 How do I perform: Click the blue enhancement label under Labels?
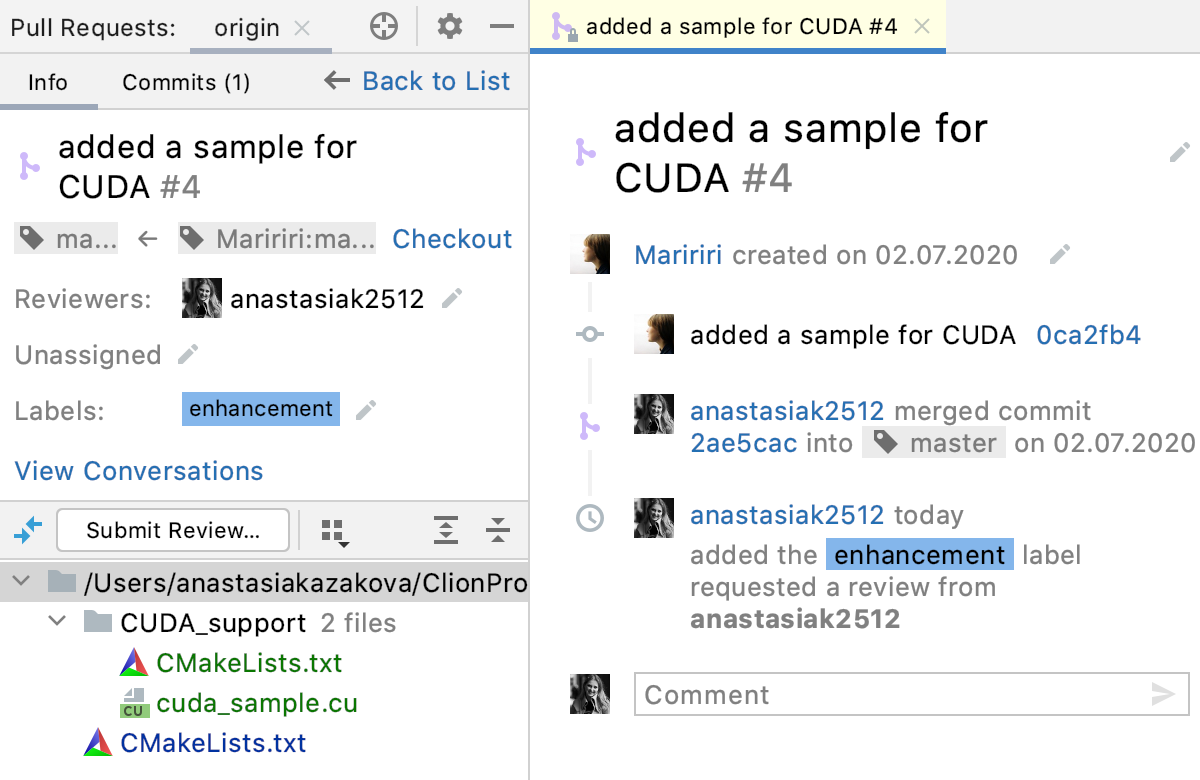[261, 409]
